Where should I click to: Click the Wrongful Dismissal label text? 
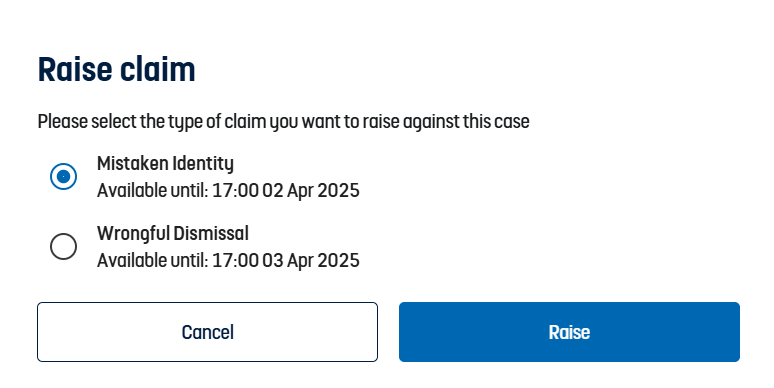pyautogui.click(x=173, y=233)
